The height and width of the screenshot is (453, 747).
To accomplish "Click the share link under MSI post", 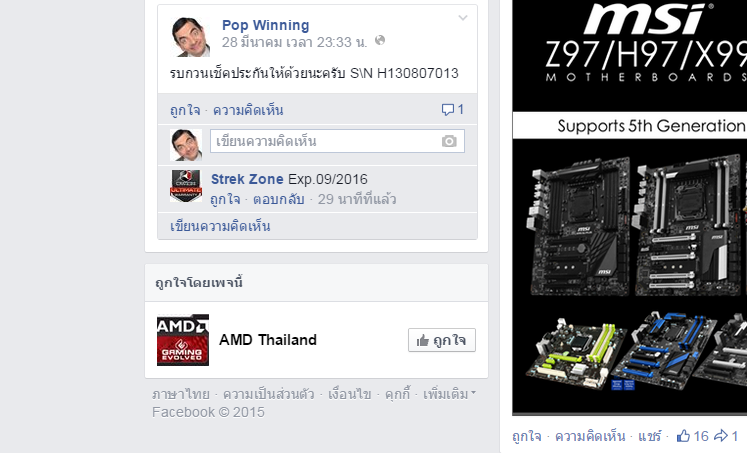I will [x=650, y=436].
